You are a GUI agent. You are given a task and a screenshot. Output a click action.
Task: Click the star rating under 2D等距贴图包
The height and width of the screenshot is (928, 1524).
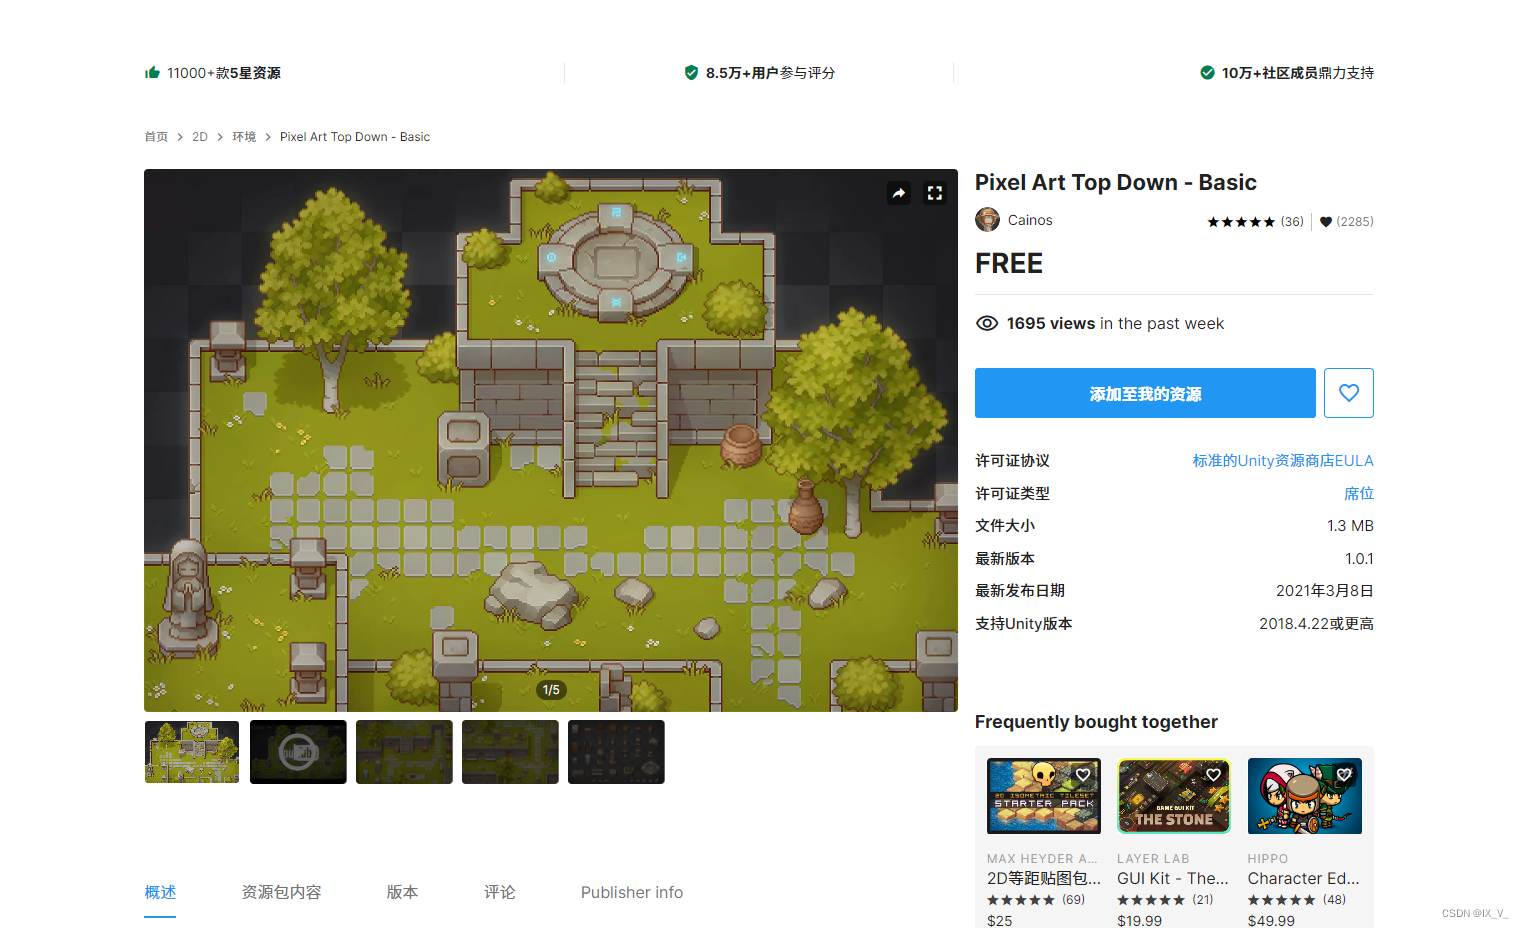(x=1021, y=900)
